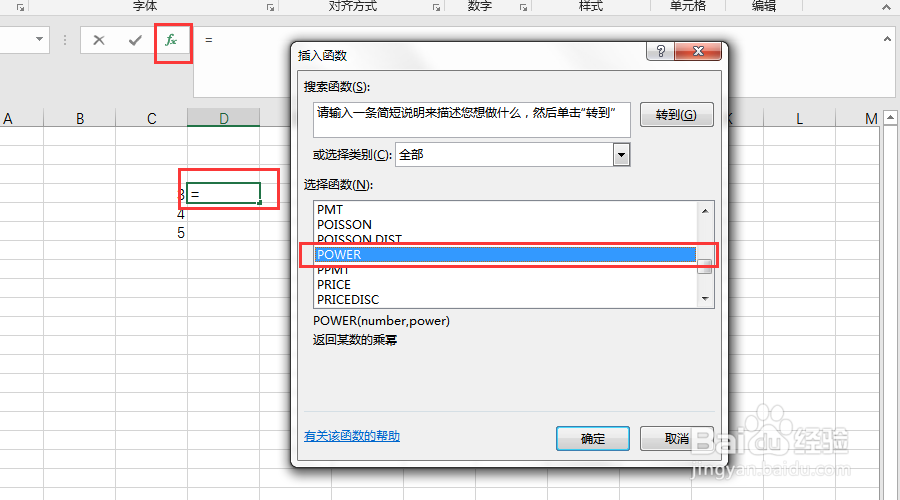Click the cell containing 4
Image resolution: width=900 pixels, height=500 pixels.
tap(152, 214)
